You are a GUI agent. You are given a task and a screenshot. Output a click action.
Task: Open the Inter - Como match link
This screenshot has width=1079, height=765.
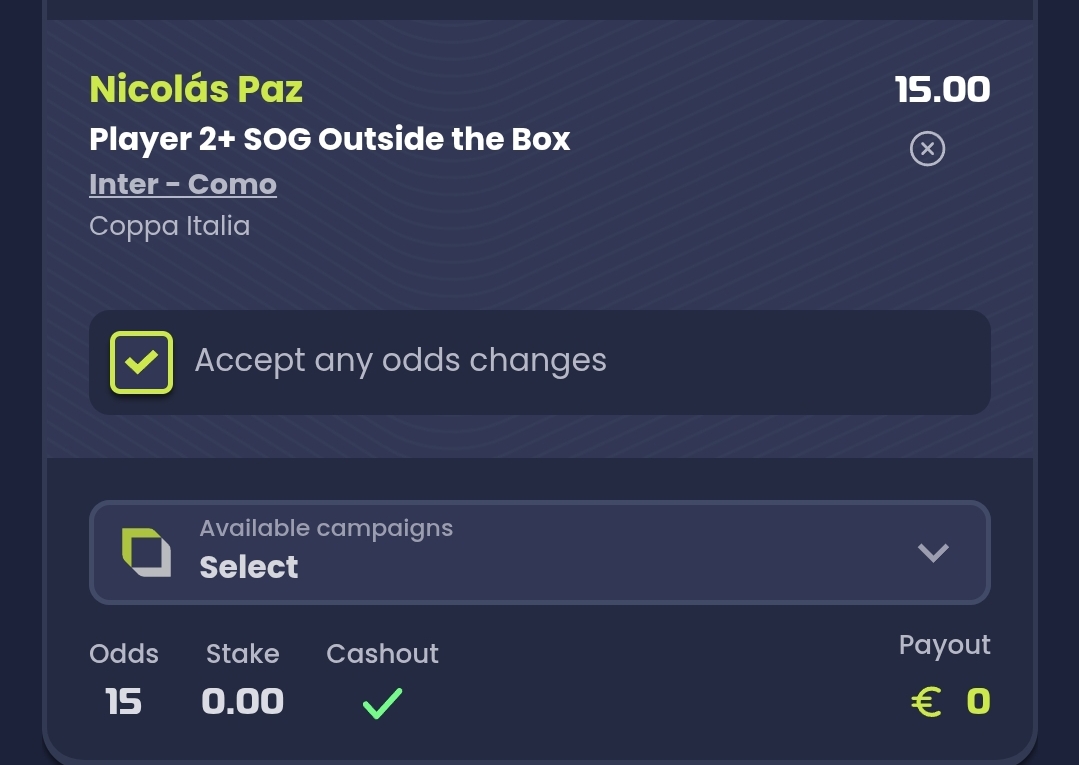[183, 184]
